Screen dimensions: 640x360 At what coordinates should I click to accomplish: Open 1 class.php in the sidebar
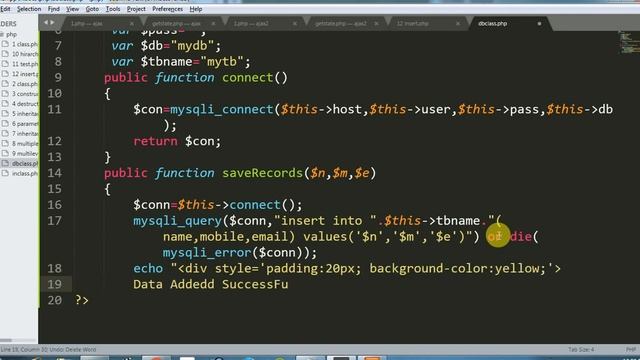[x=24, y=44]
